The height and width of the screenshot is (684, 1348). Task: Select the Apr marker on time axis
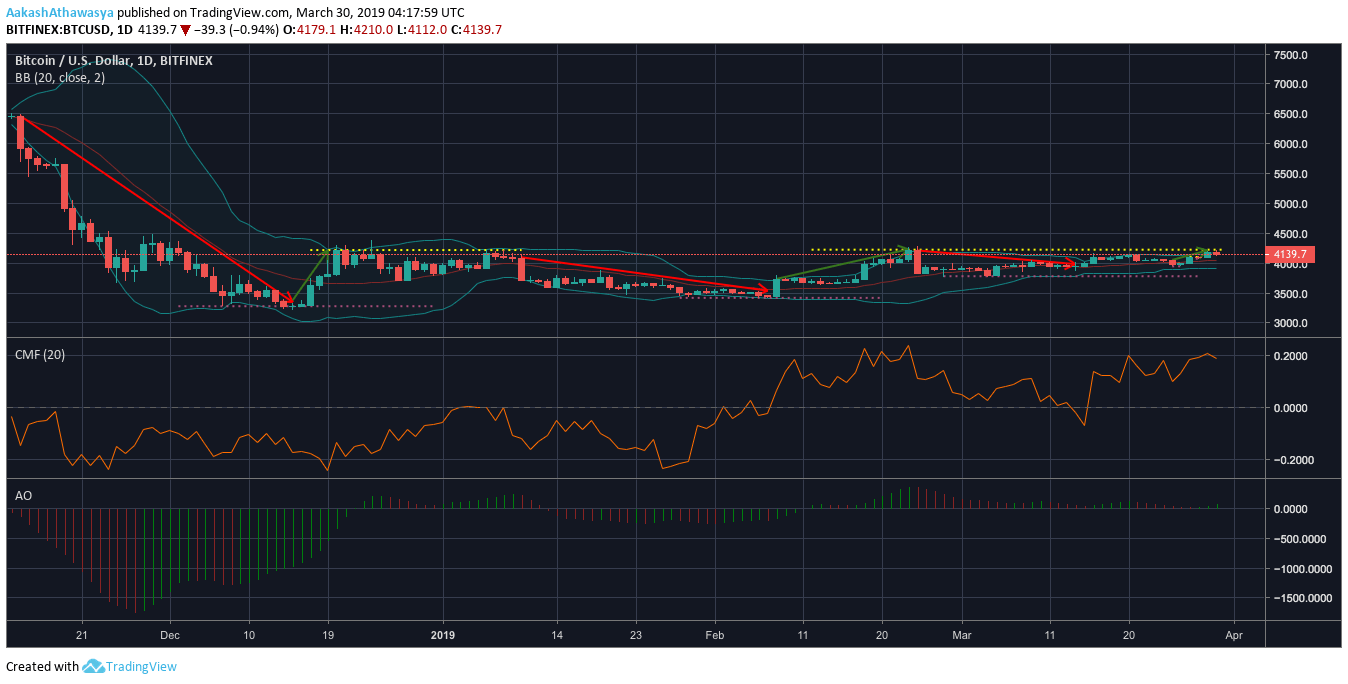[1233, 635]
